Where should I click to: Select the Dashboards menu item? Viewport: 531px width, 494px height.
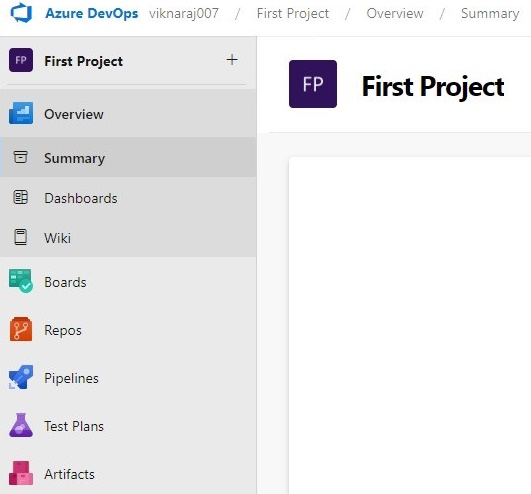click(x=128, y=197)
